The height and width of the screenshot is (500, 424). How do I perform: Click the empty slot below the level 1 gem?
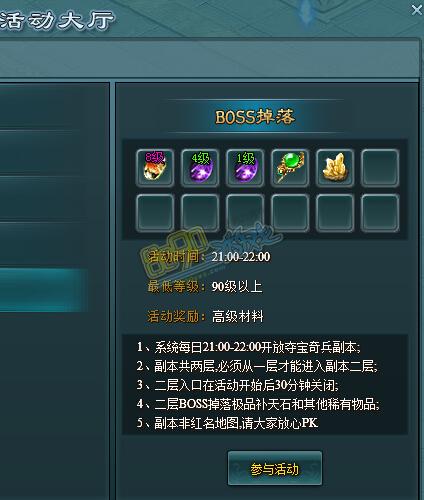pos(245,213)
